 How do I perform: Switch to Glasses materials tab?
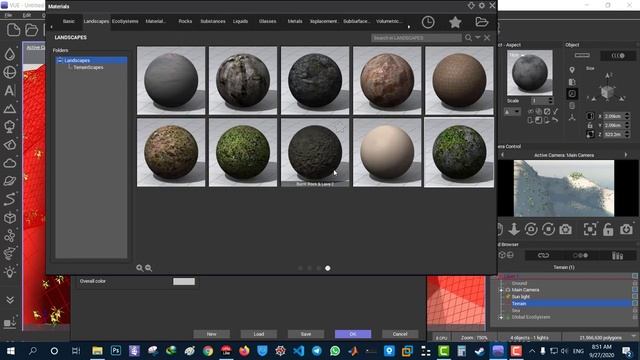(267, 21)
